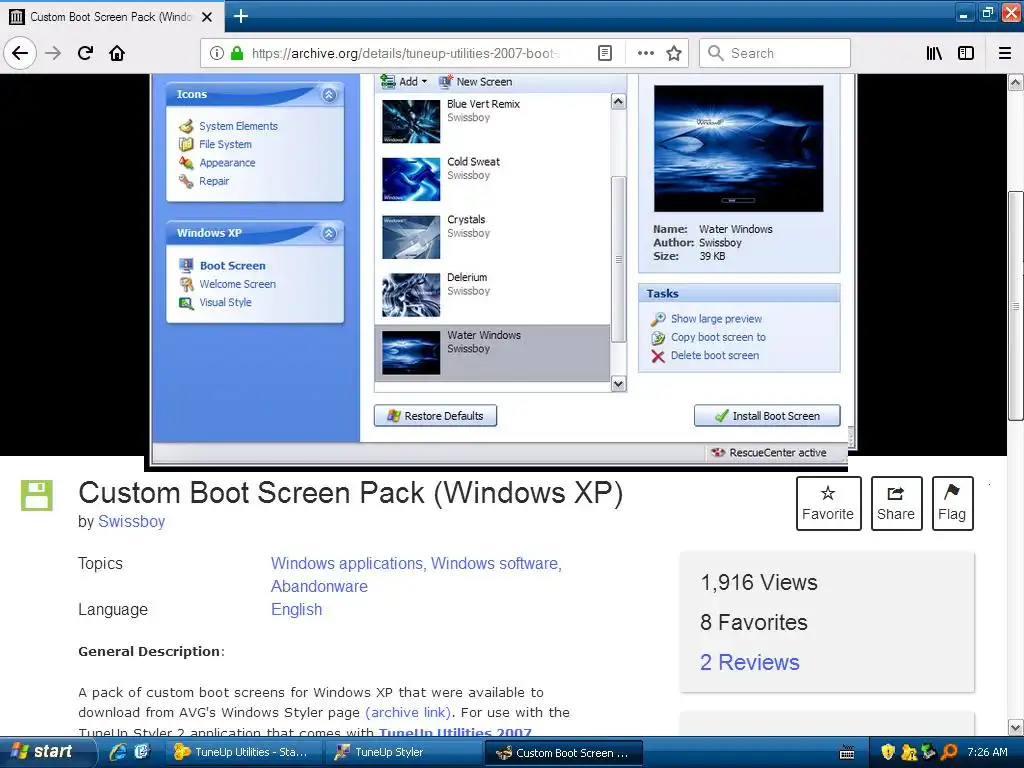Open the Add dropdown in Styler toolbar
This screenshot has width=1024, height=768.
click(x=404, y=82)
